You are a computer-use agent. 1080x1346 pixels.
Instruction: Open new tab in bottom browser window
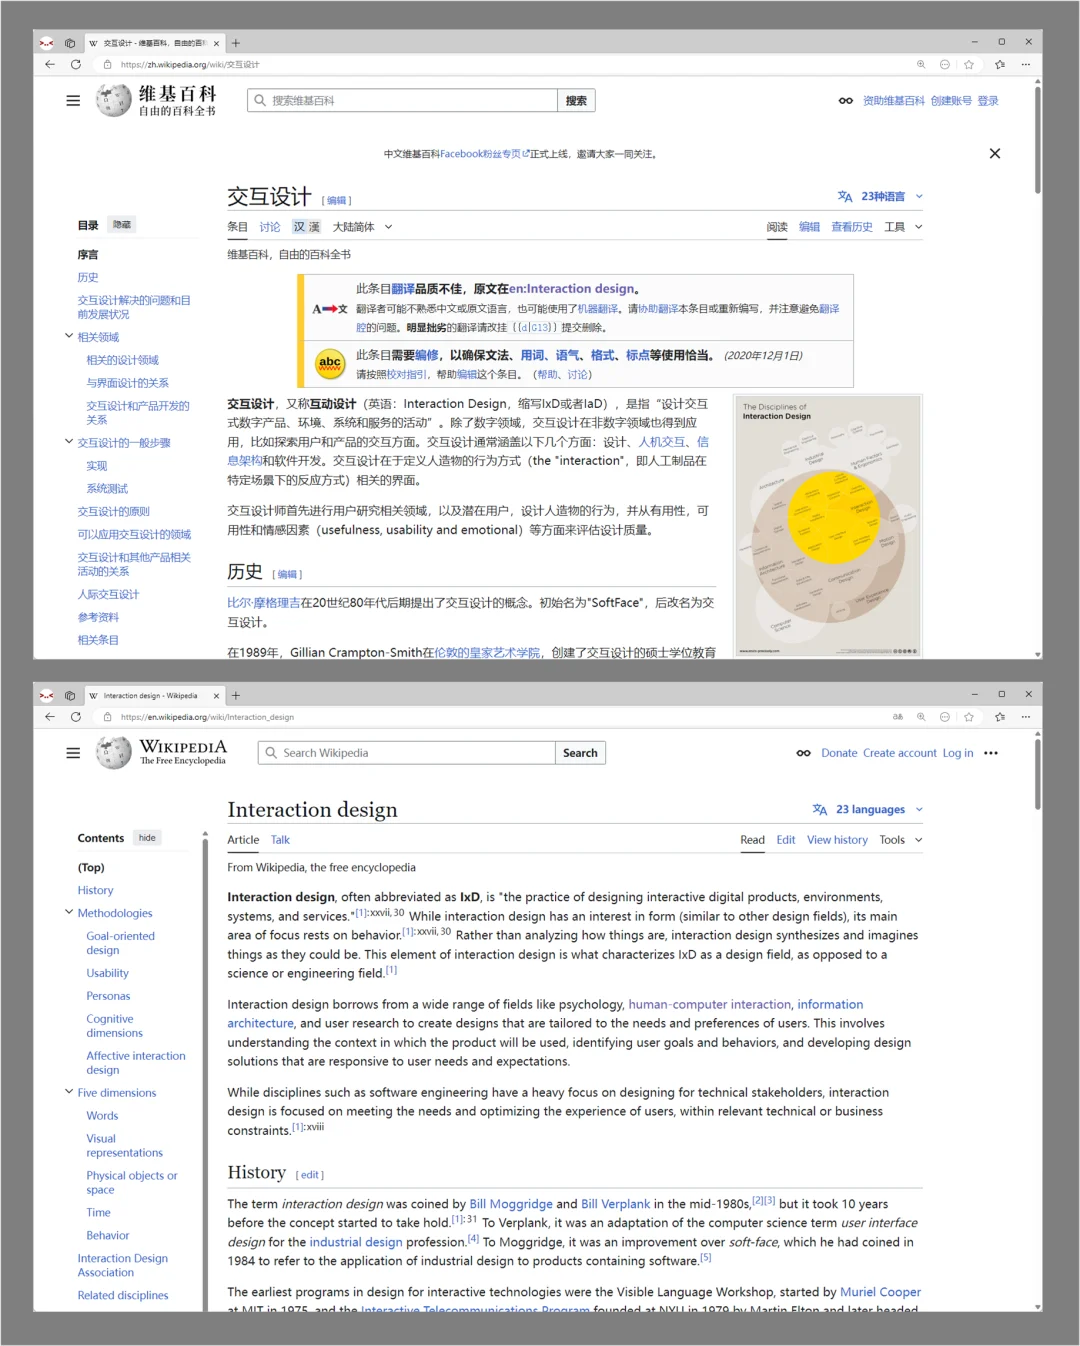pyautogui.click(x=236, y=695)
